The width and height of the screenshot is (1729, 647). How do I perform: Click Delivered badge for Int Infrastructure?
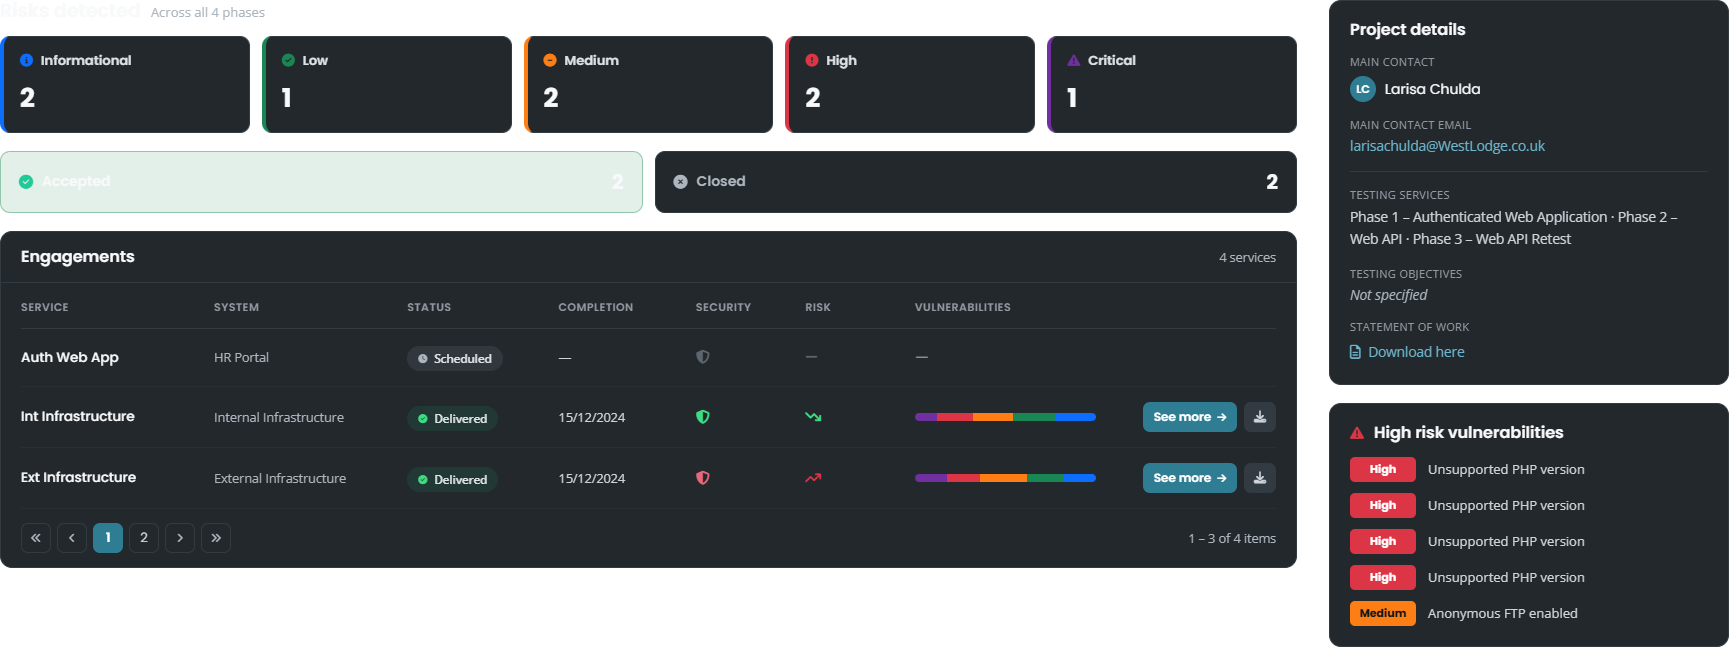tap(452, 418)
